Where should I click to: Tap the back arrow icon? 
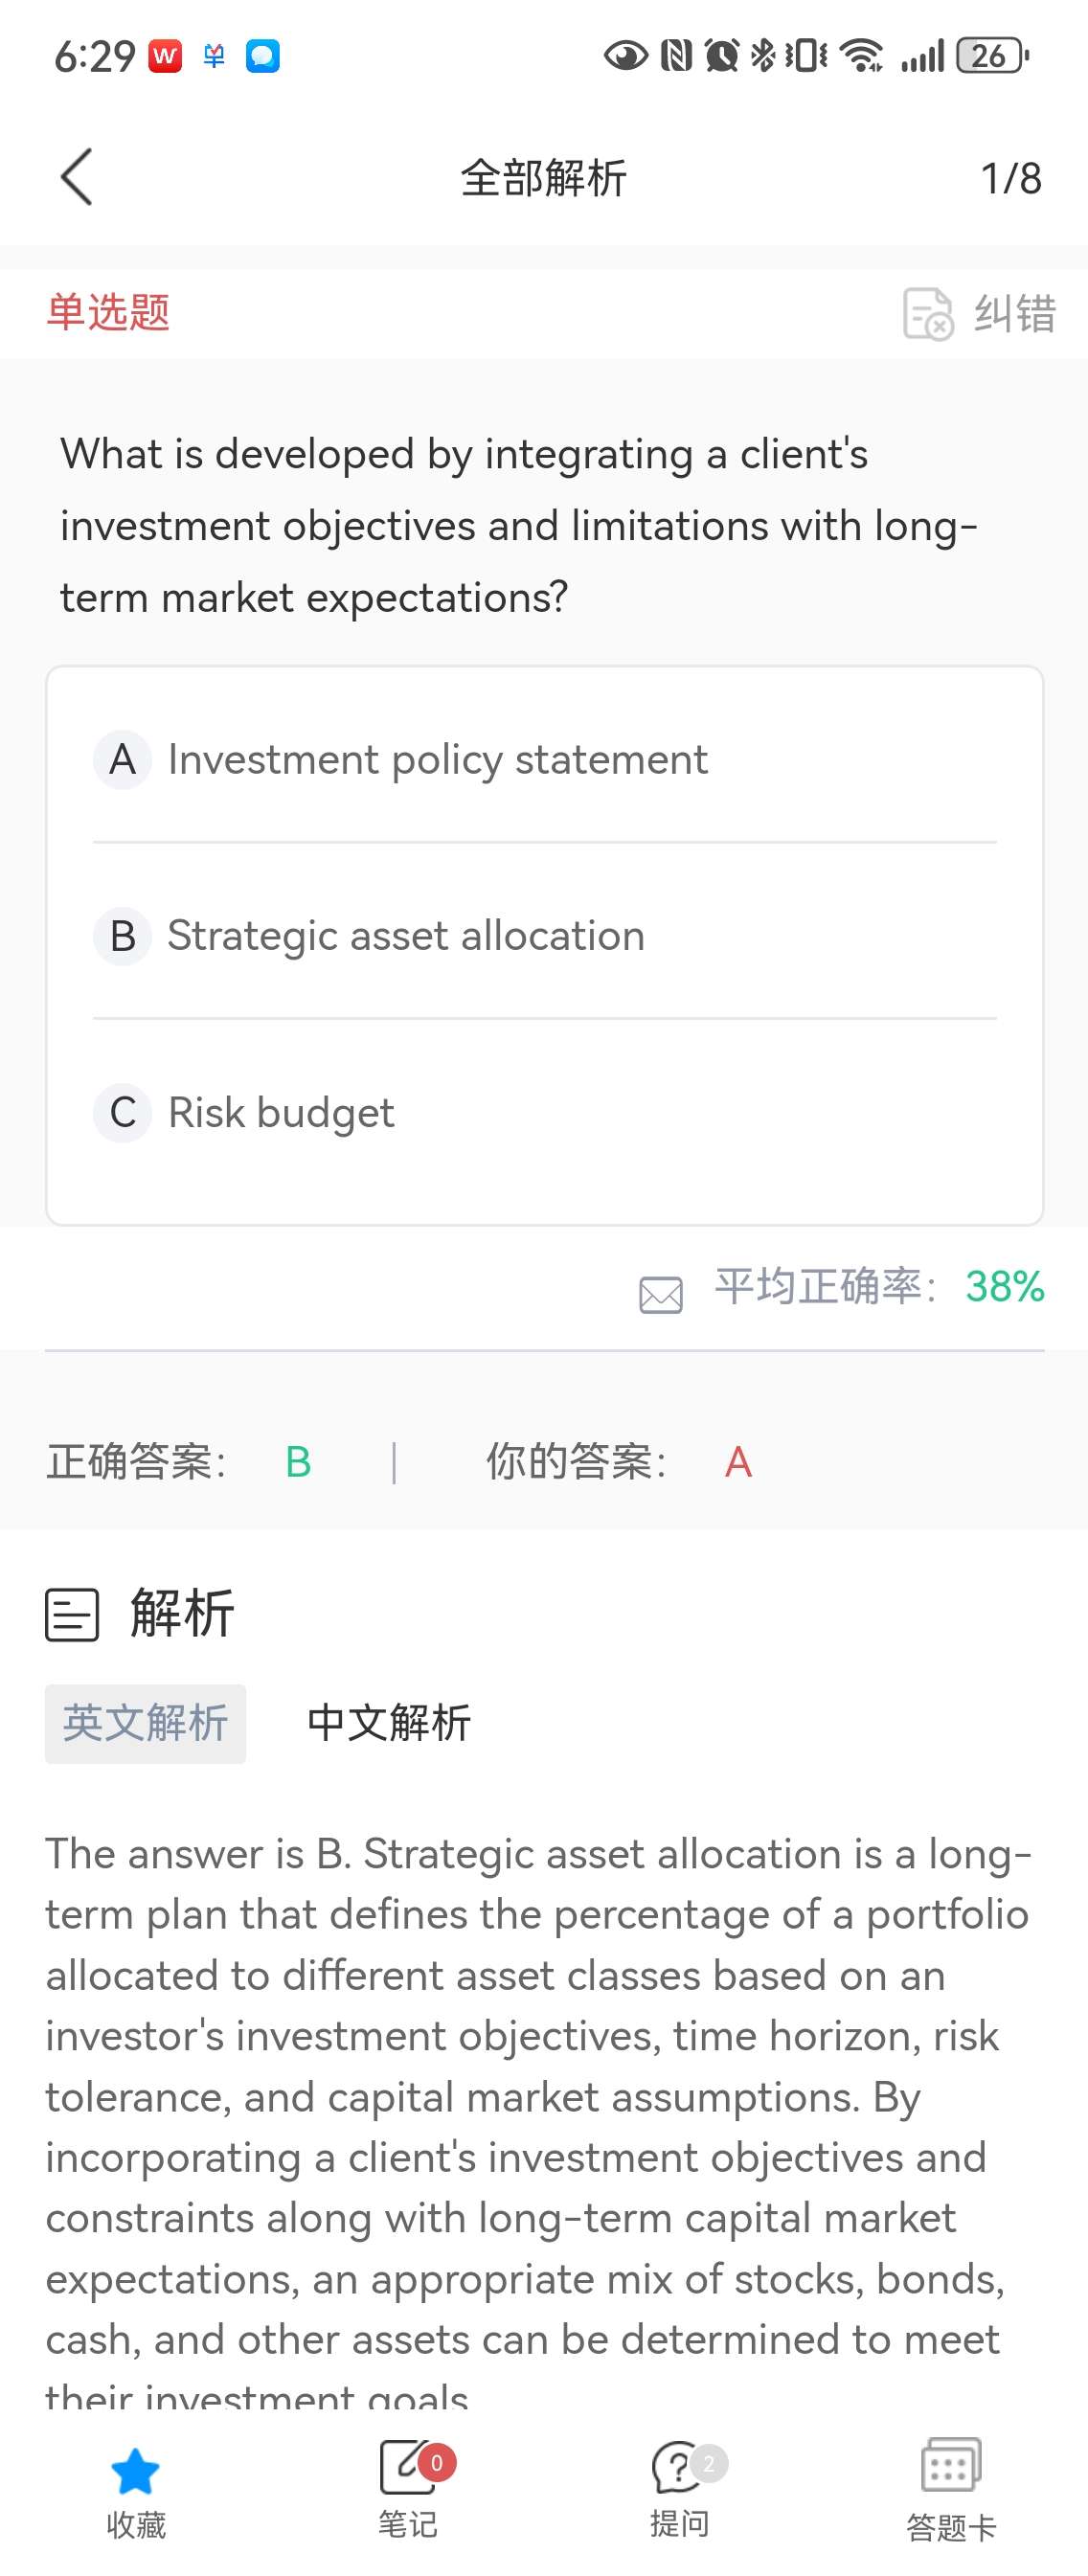click(x=77, y=178)
